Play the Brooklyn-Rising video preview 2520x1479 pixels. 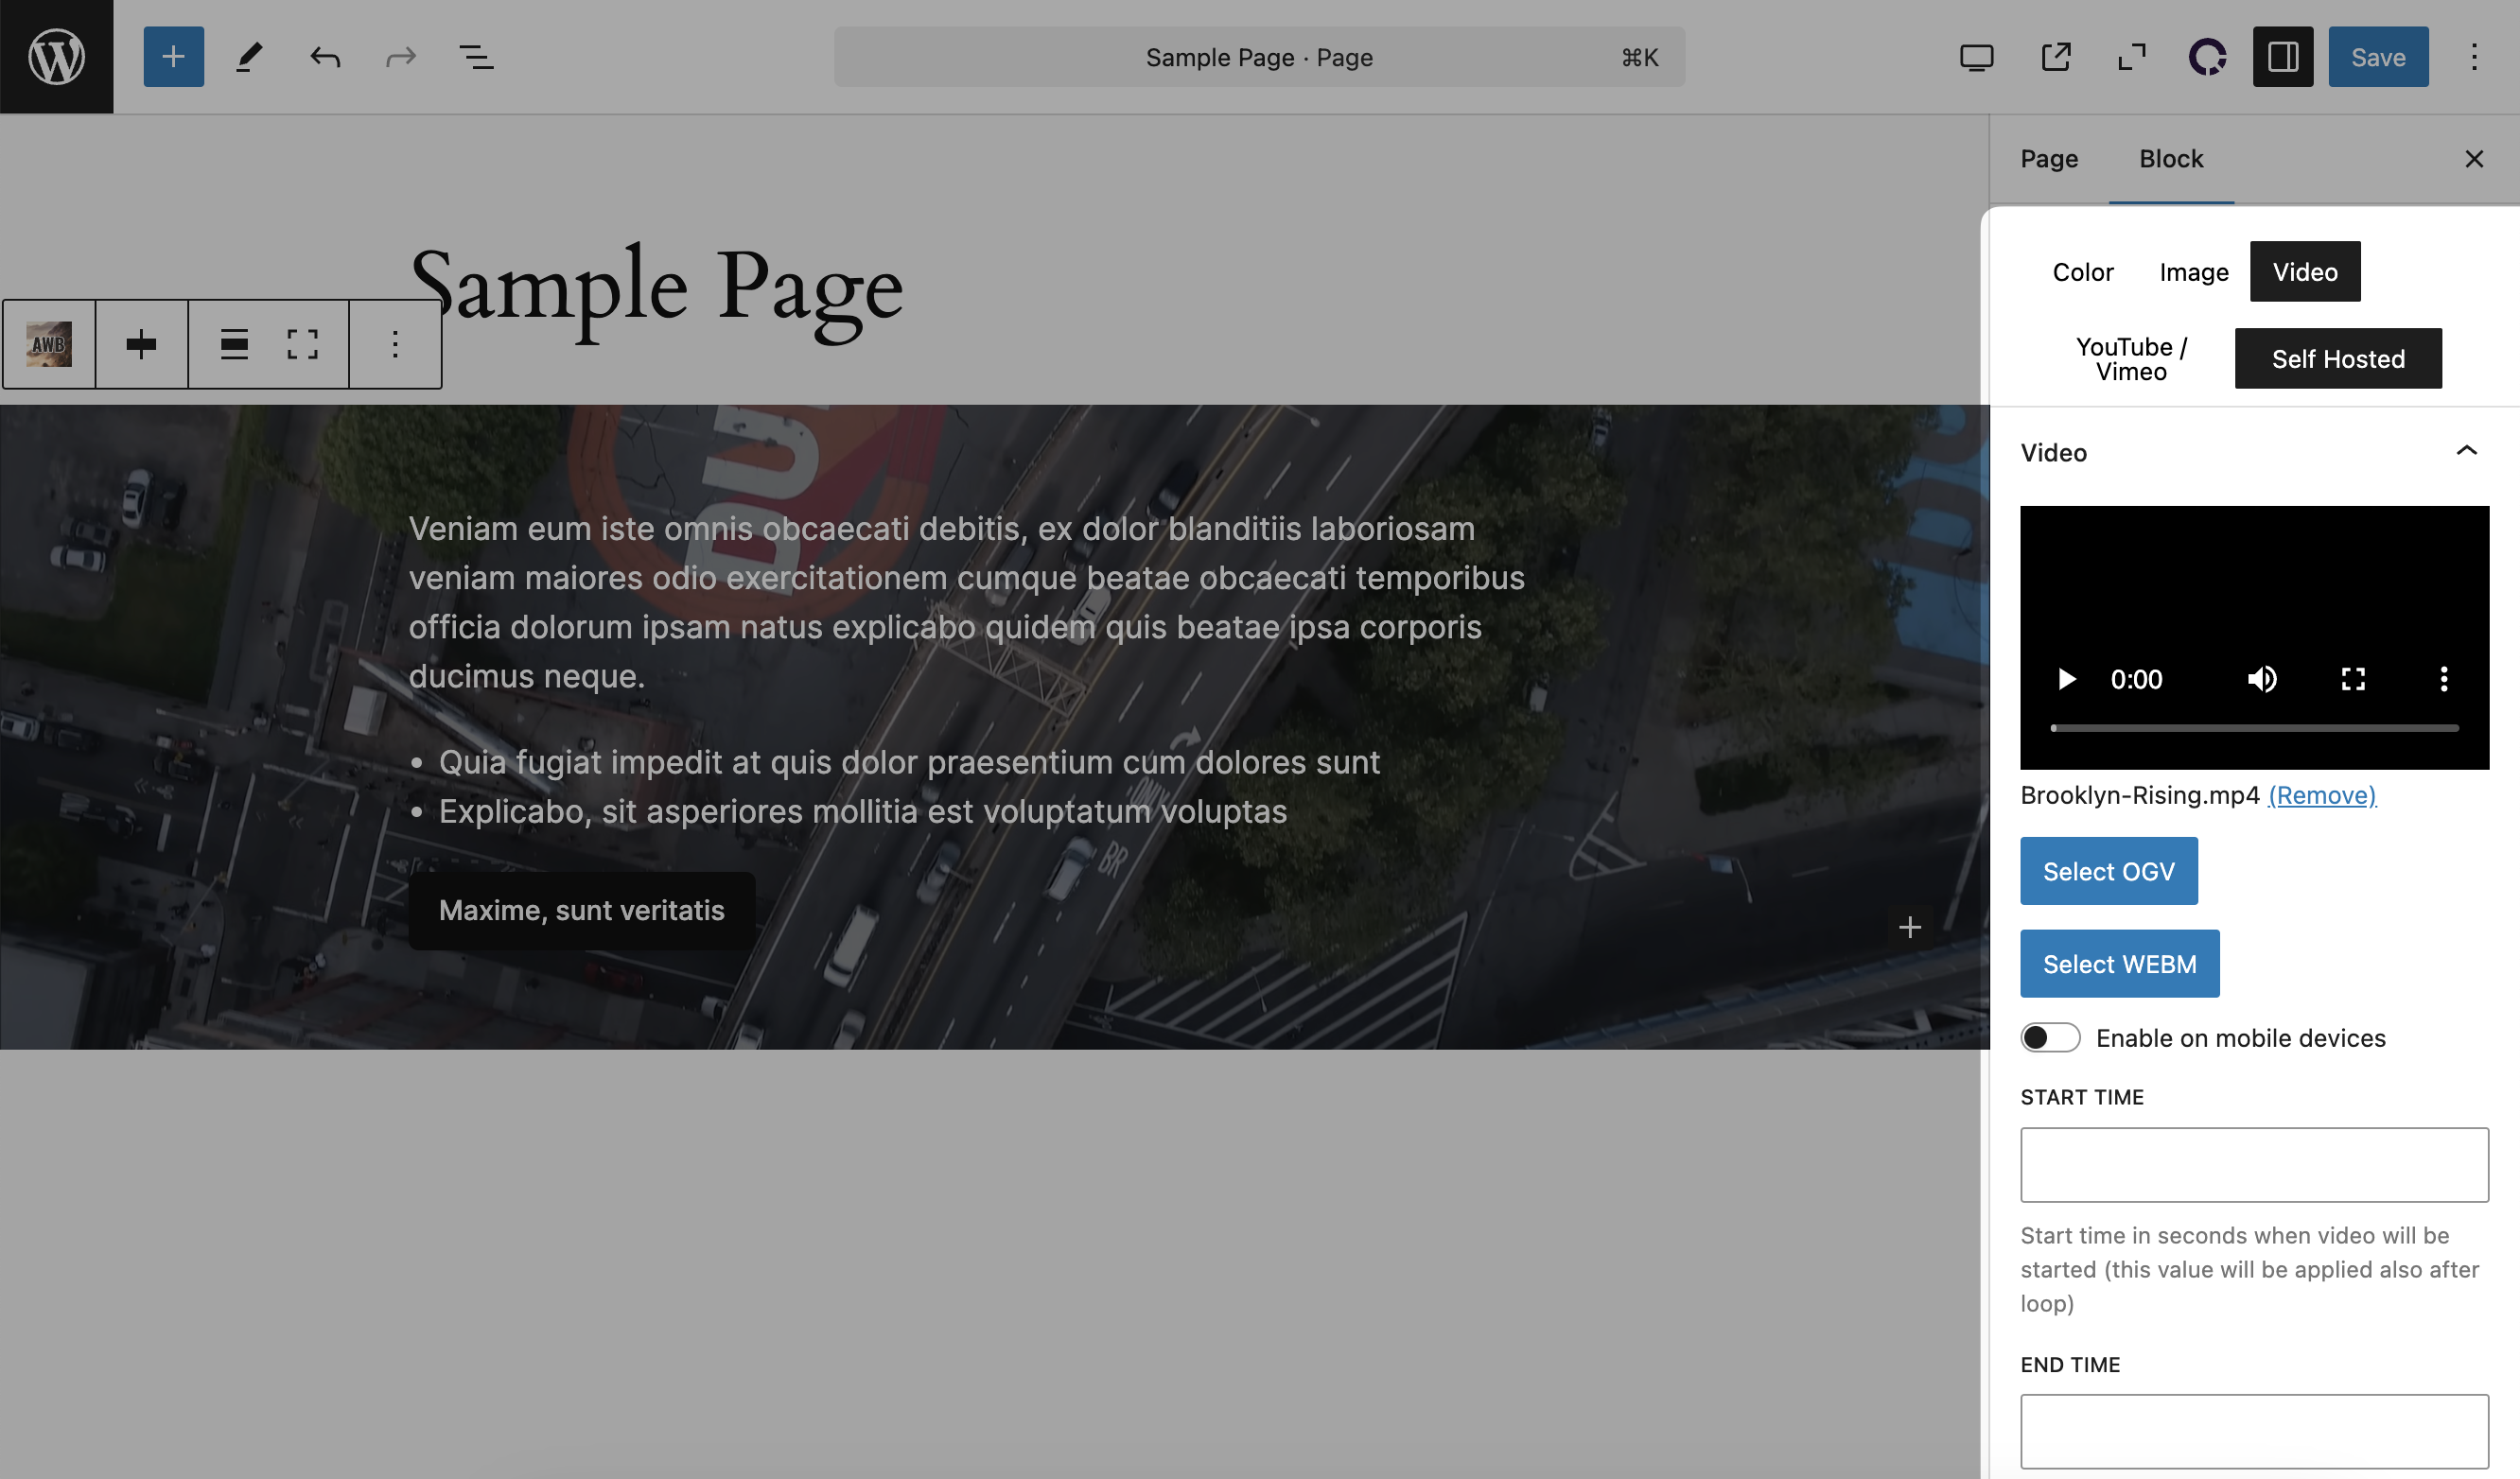(2067, 679)
